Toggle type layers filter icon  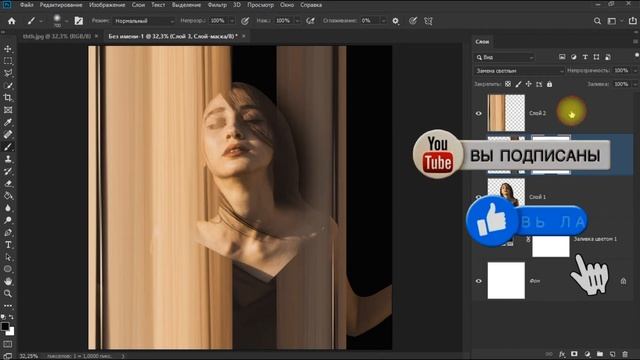[x=585, y=57]
